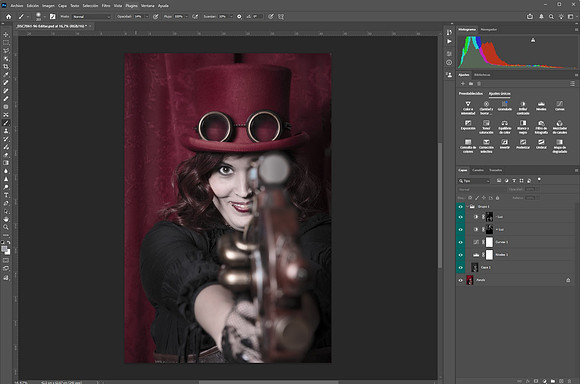Add a Curvas adjustment from Ajustes panel
Viewport: 580px width, 384px height.
[x=560, y=106]
